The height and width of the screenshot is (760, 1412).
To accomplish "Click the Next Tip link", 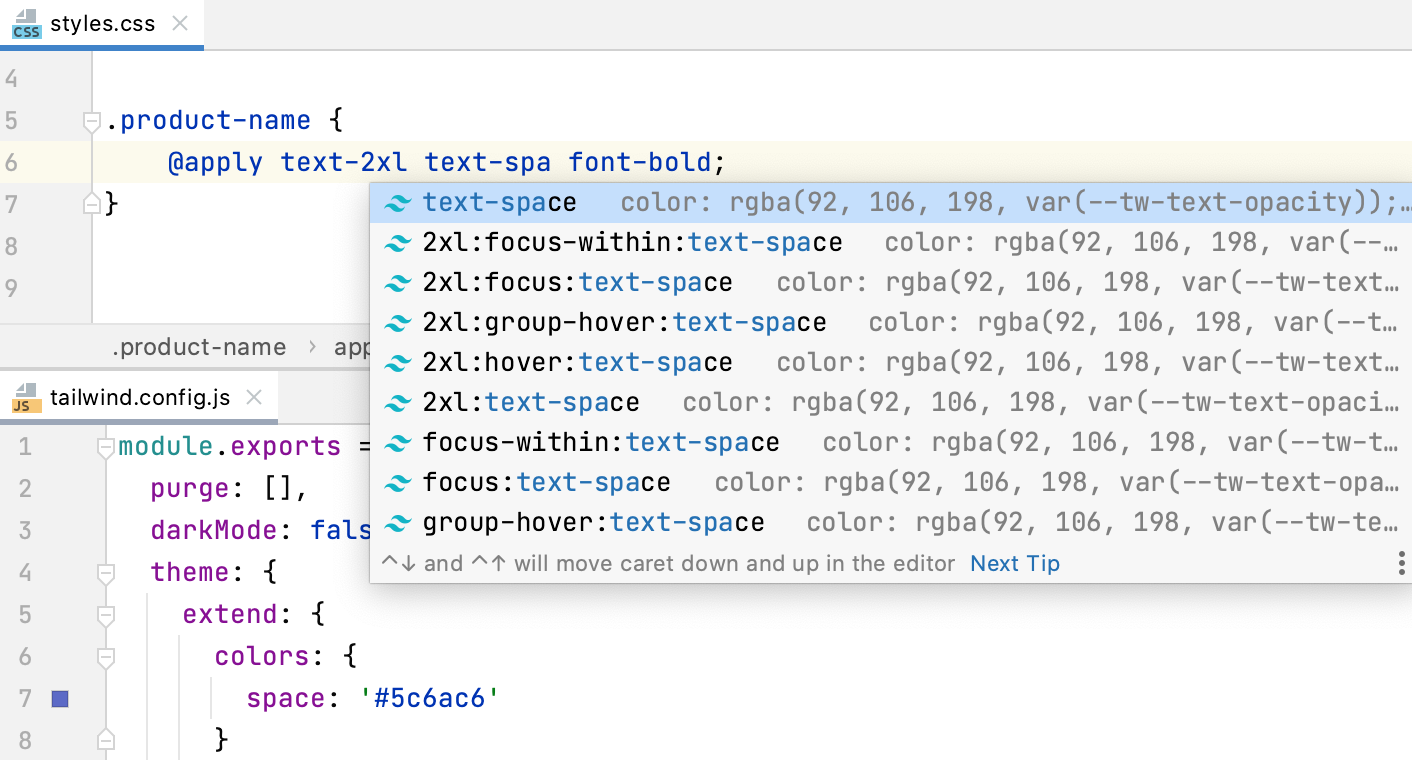I will coord(1014,563).
